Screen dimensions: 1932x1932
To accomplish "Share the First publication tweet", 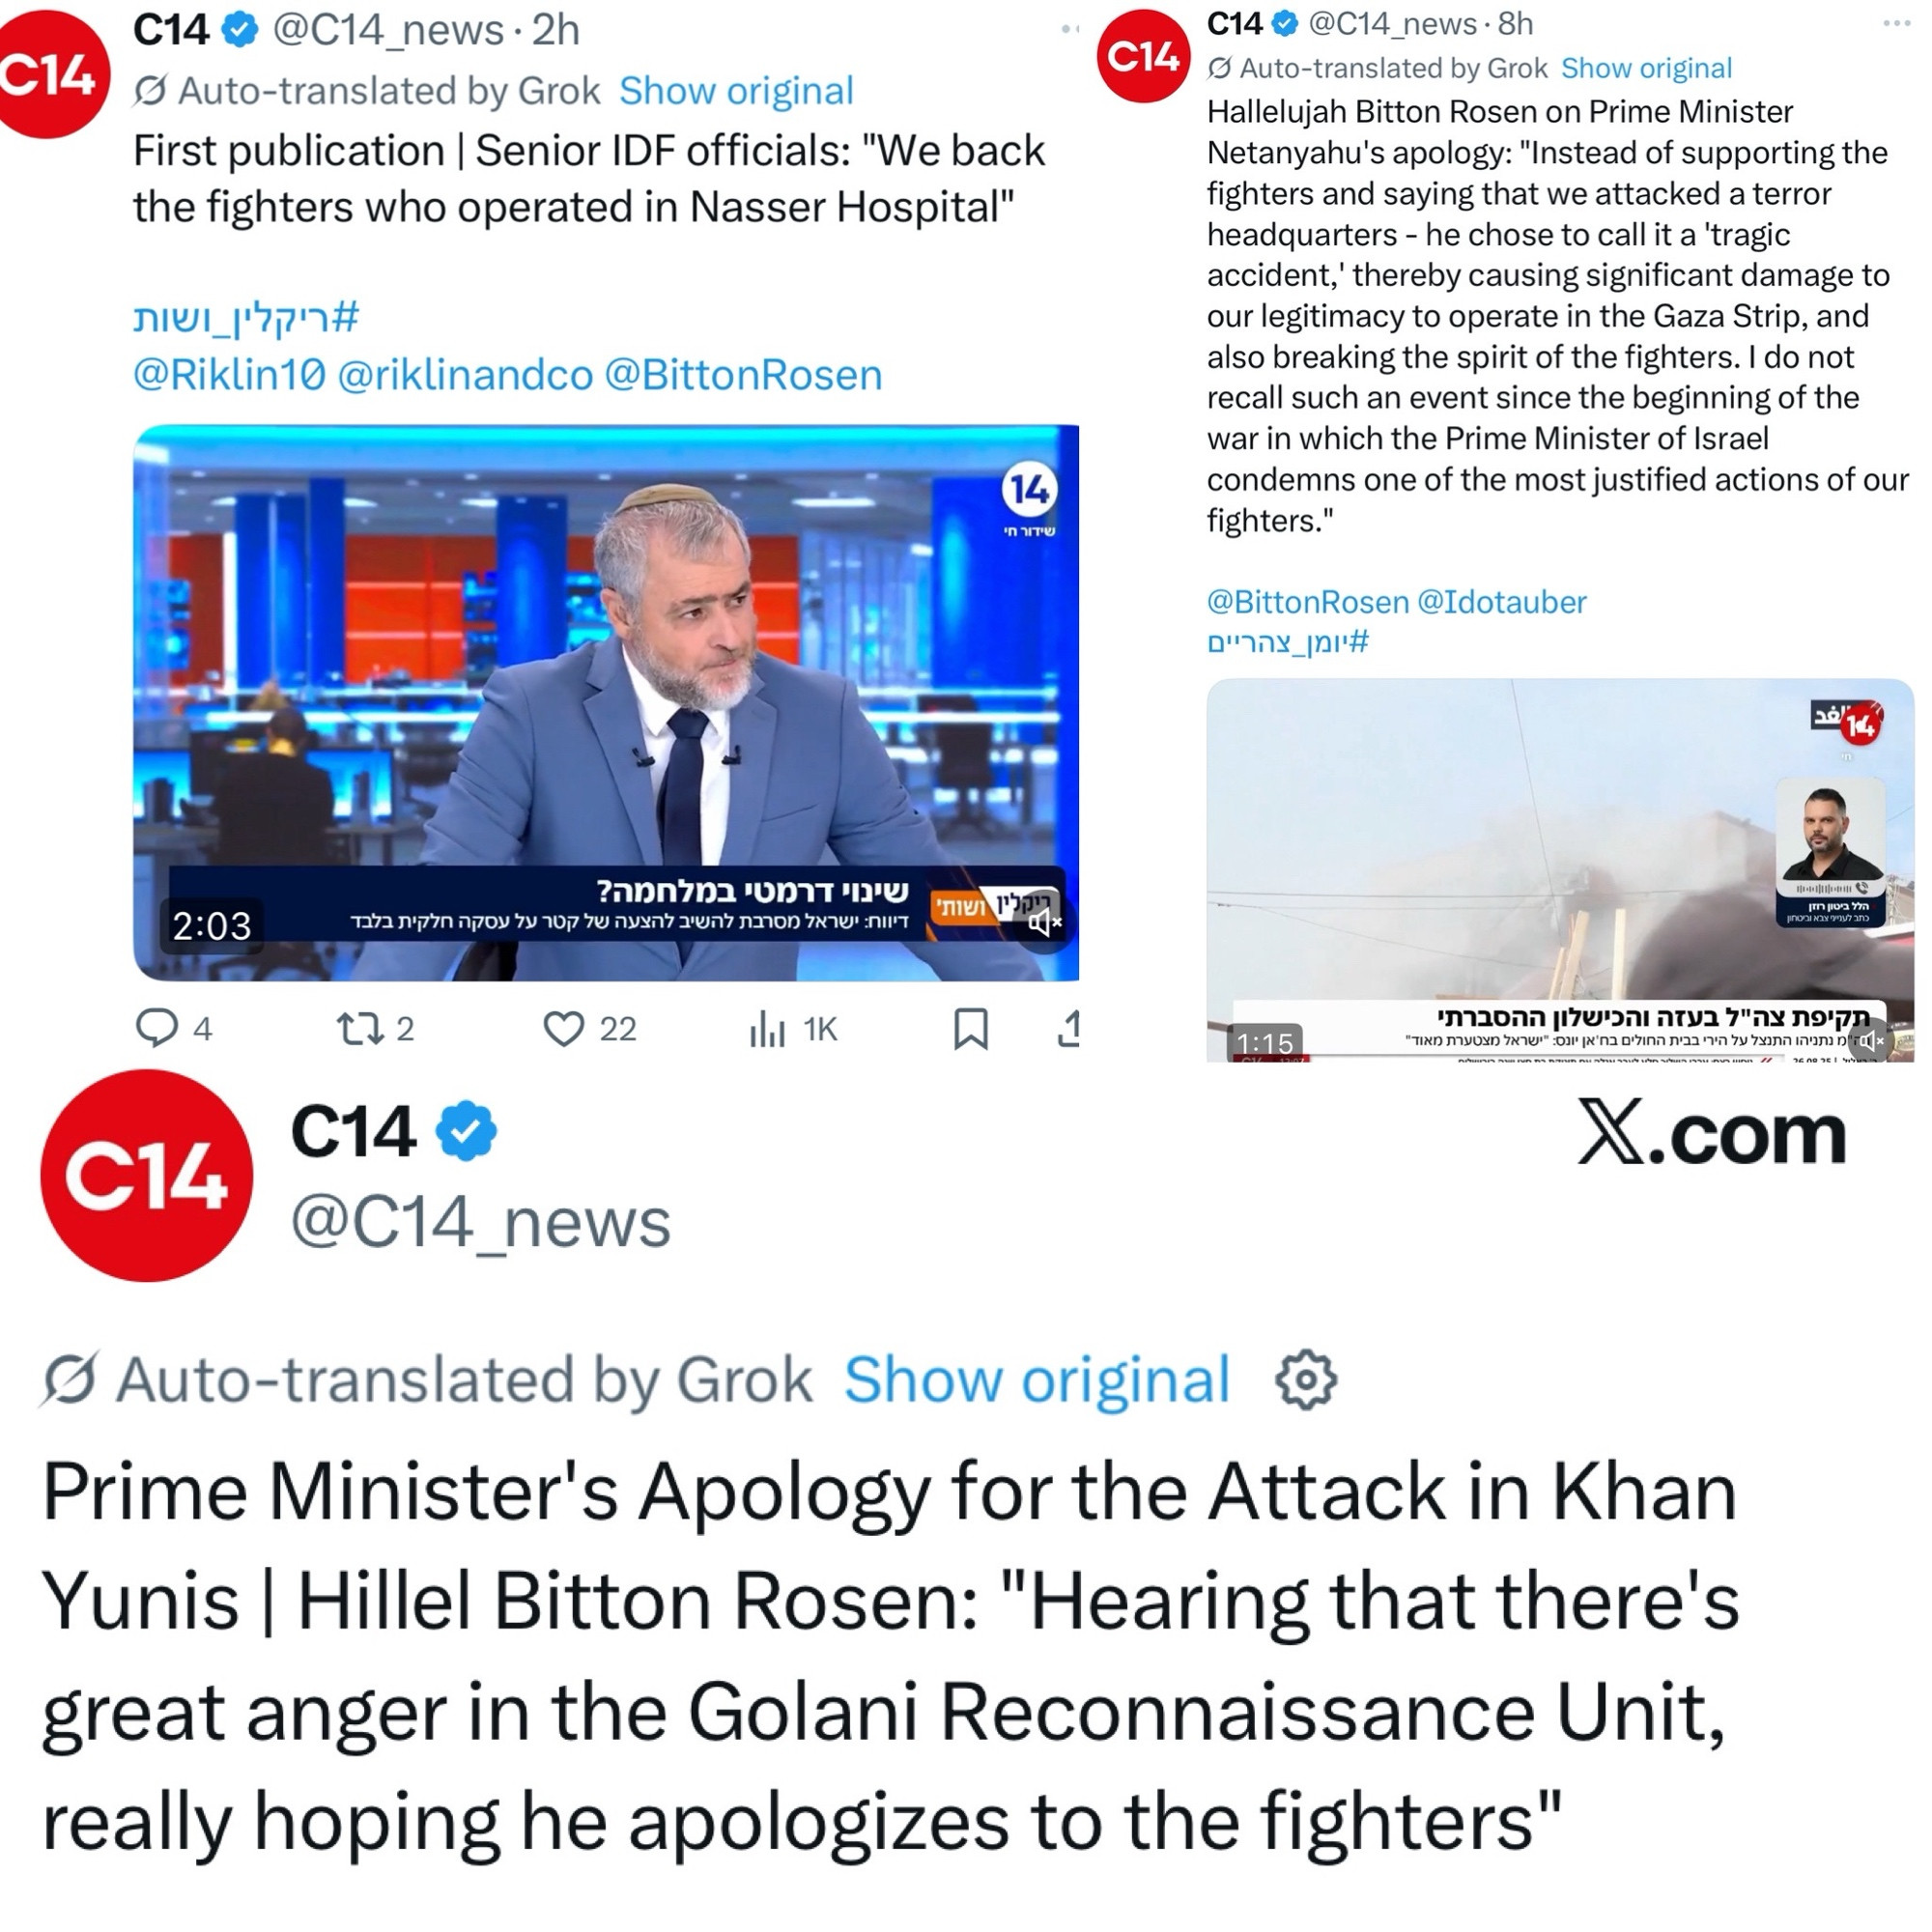I will tap(1068, 1028).
